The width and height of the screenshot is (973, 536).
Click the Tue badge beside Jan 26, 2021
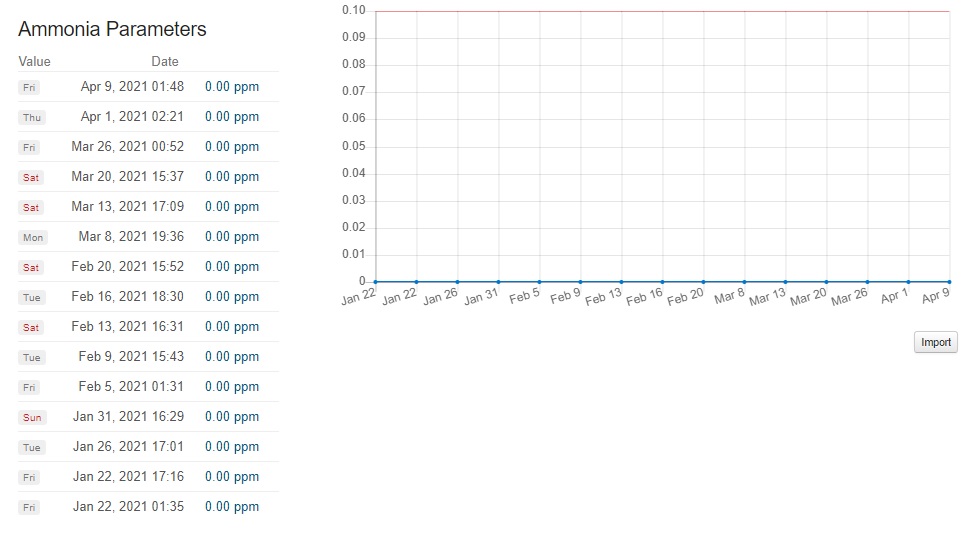(32, 447)
